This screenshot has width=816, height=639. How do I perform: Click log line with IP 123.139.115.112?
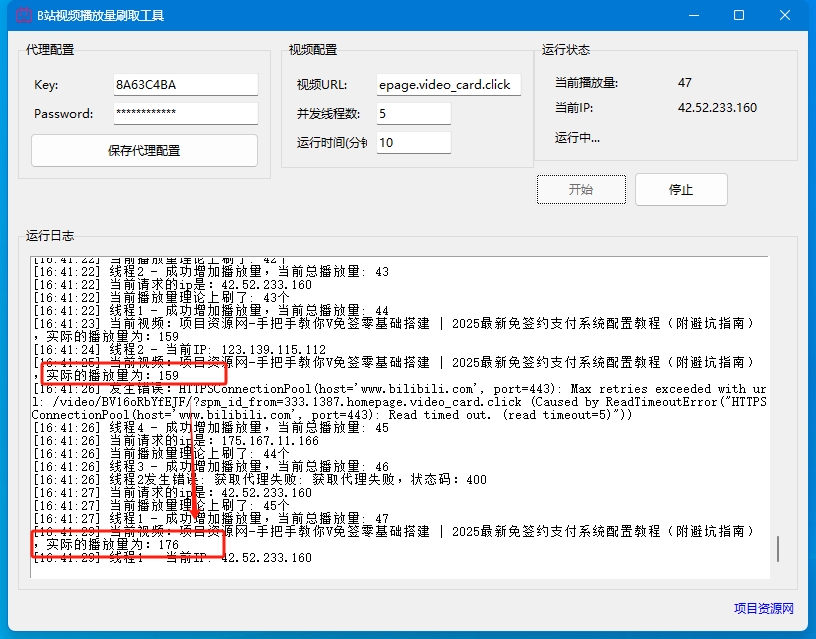180,350
